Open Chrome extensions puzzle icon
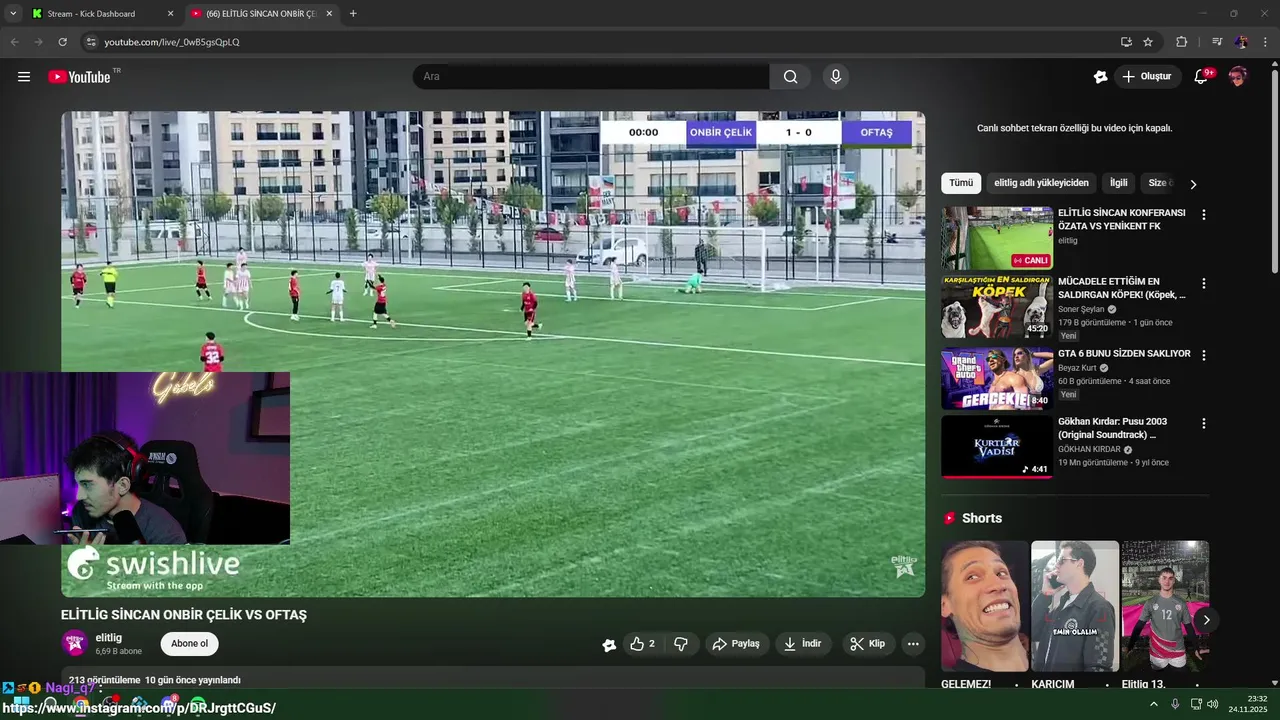Viewport: 1280px width, 720px height. pos(1181,42)
